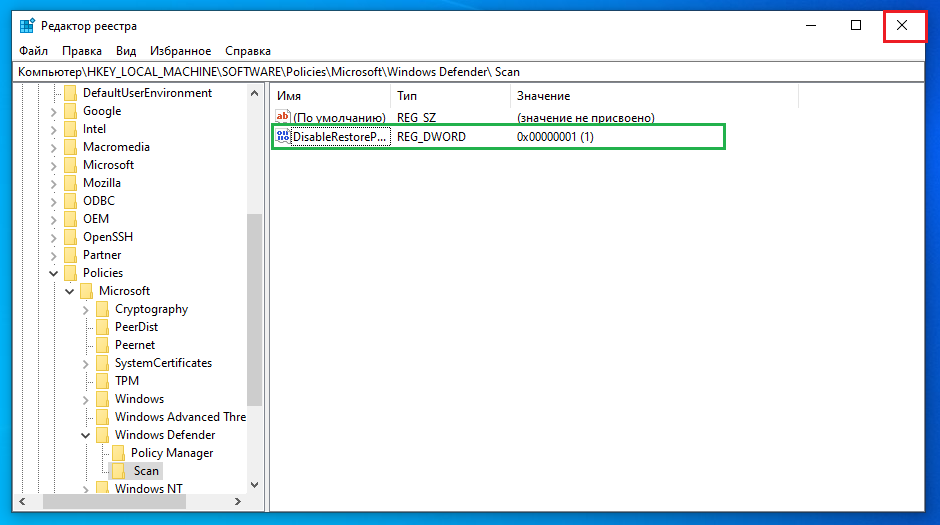Click the 0x00000001 (1) data cell
Screen dimensions: 940x525
click(x=555, y=137)
